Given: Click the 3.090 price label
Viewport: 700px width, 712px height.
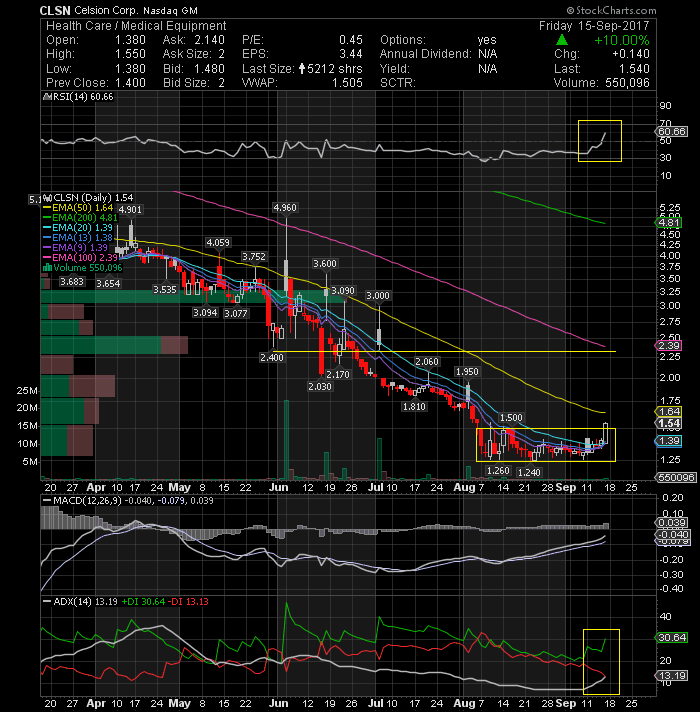Looking at the screenshot, I should coord(343,291).
